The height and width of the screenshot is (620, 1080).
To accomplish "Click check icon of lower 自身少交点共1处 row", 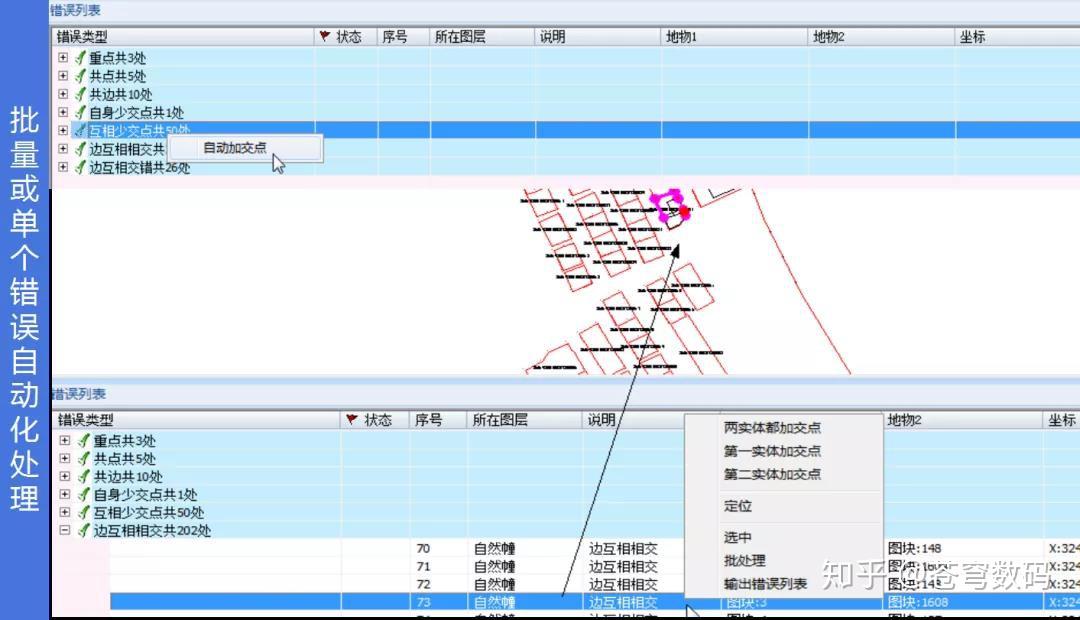I will (84, 494).
